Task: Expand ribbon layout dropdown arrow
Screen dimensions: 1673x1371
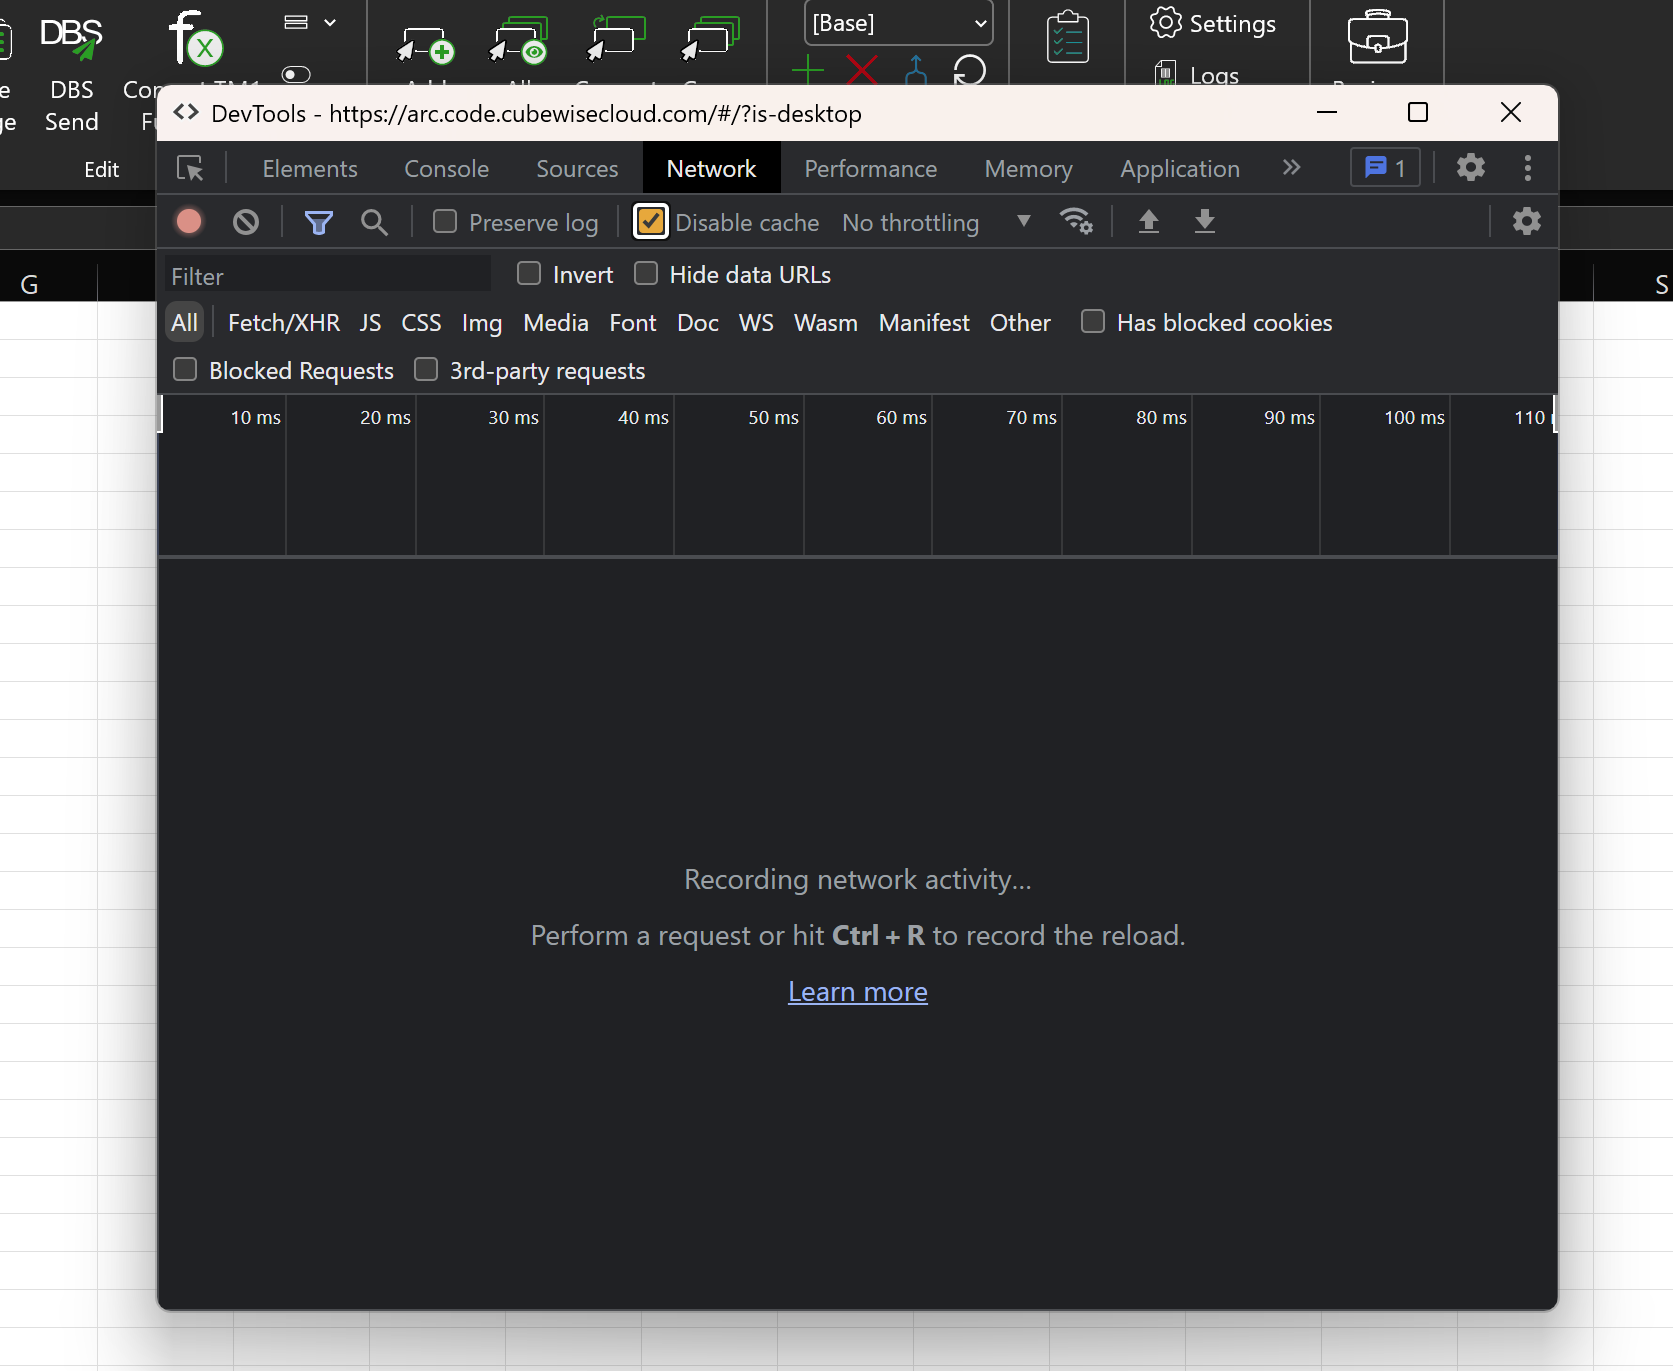Action: (330, 22)
